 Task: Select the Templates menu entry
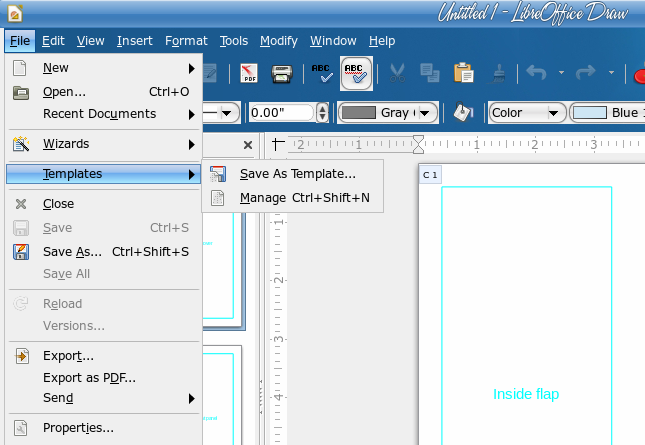103,174
